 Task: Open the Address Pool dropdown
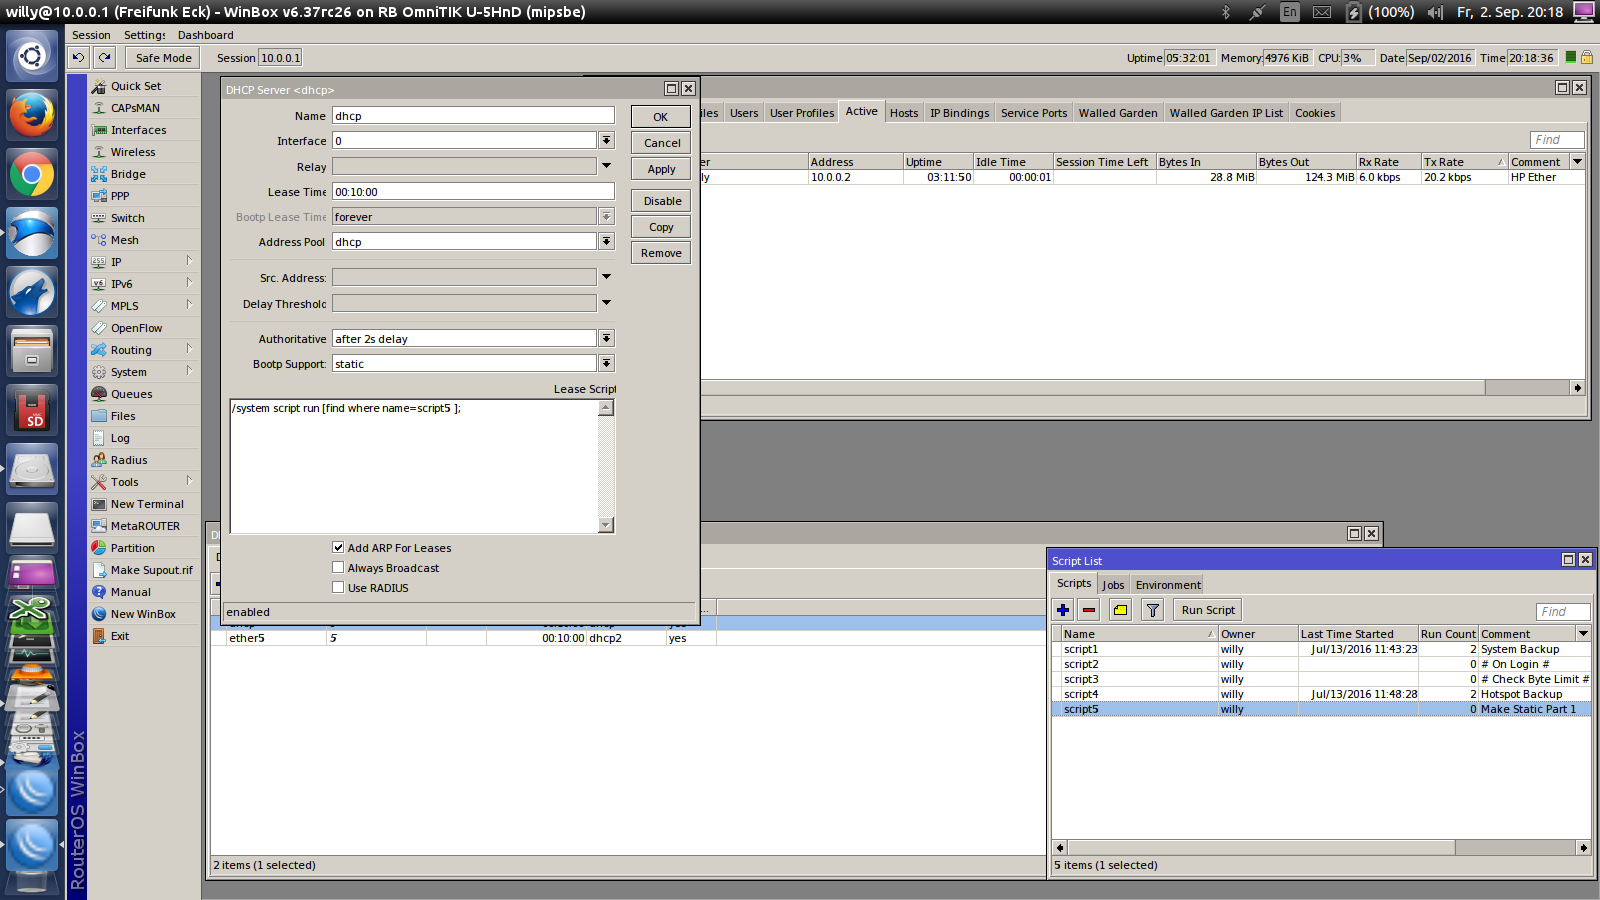click(606, 242)
